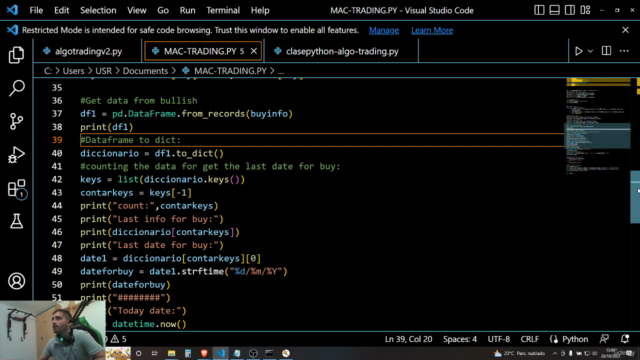Split the editor to the right
The height and width of the screenshot is (360, 640).
click(607, 51)
